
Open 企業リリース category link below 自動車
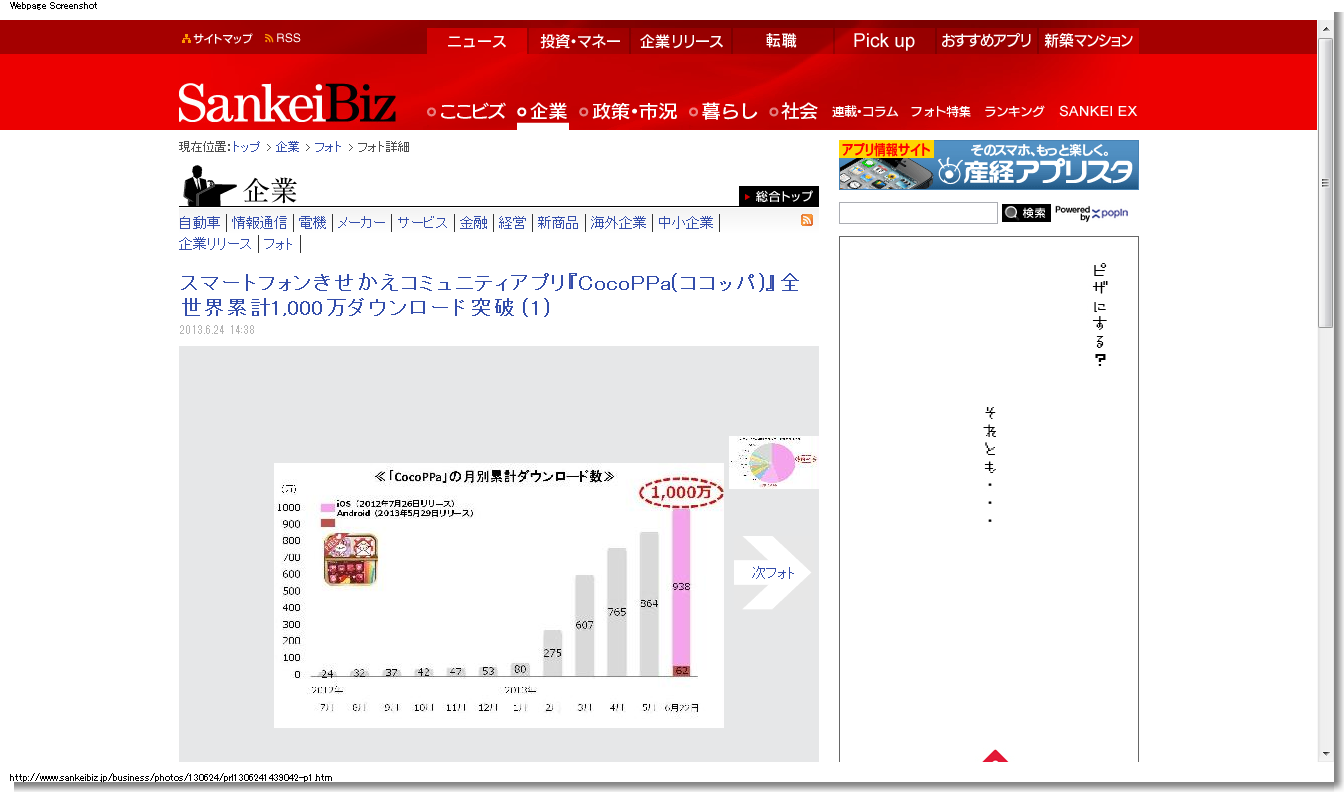(215, 244)
